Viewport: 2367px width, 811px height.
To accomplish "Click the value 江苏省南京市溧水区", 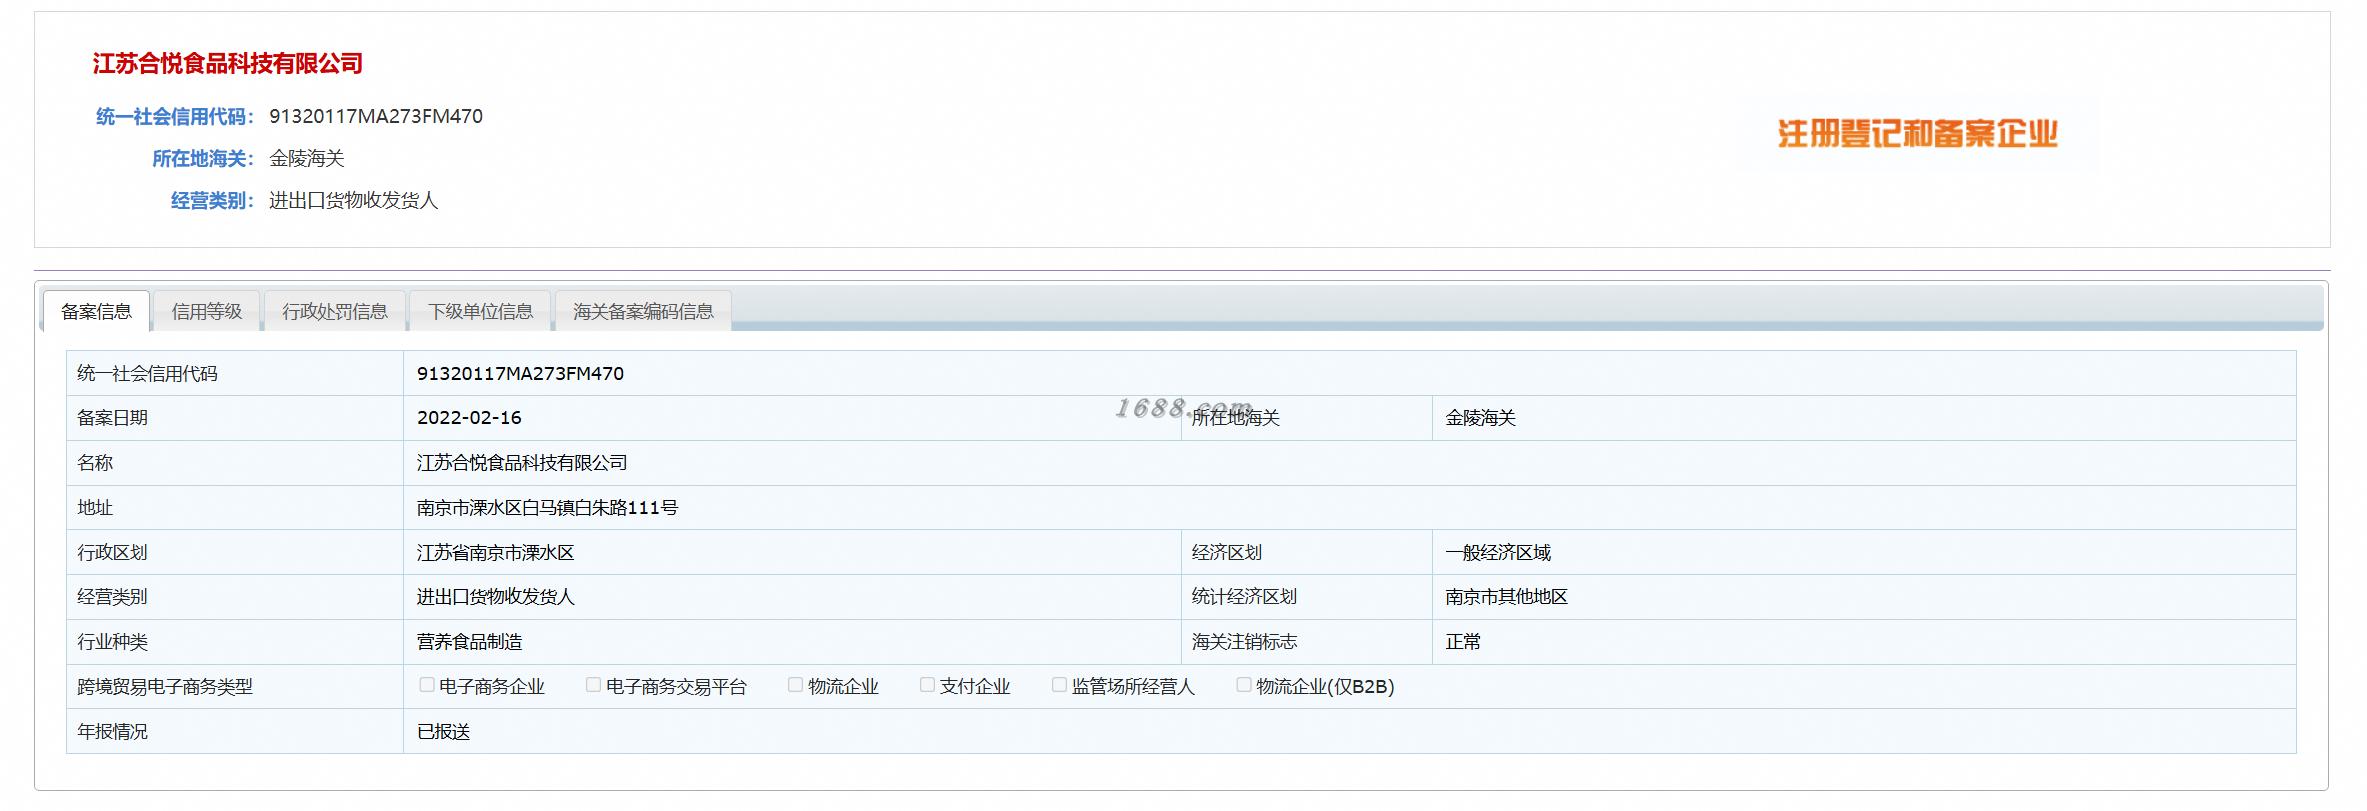I will tap(495, 553).
